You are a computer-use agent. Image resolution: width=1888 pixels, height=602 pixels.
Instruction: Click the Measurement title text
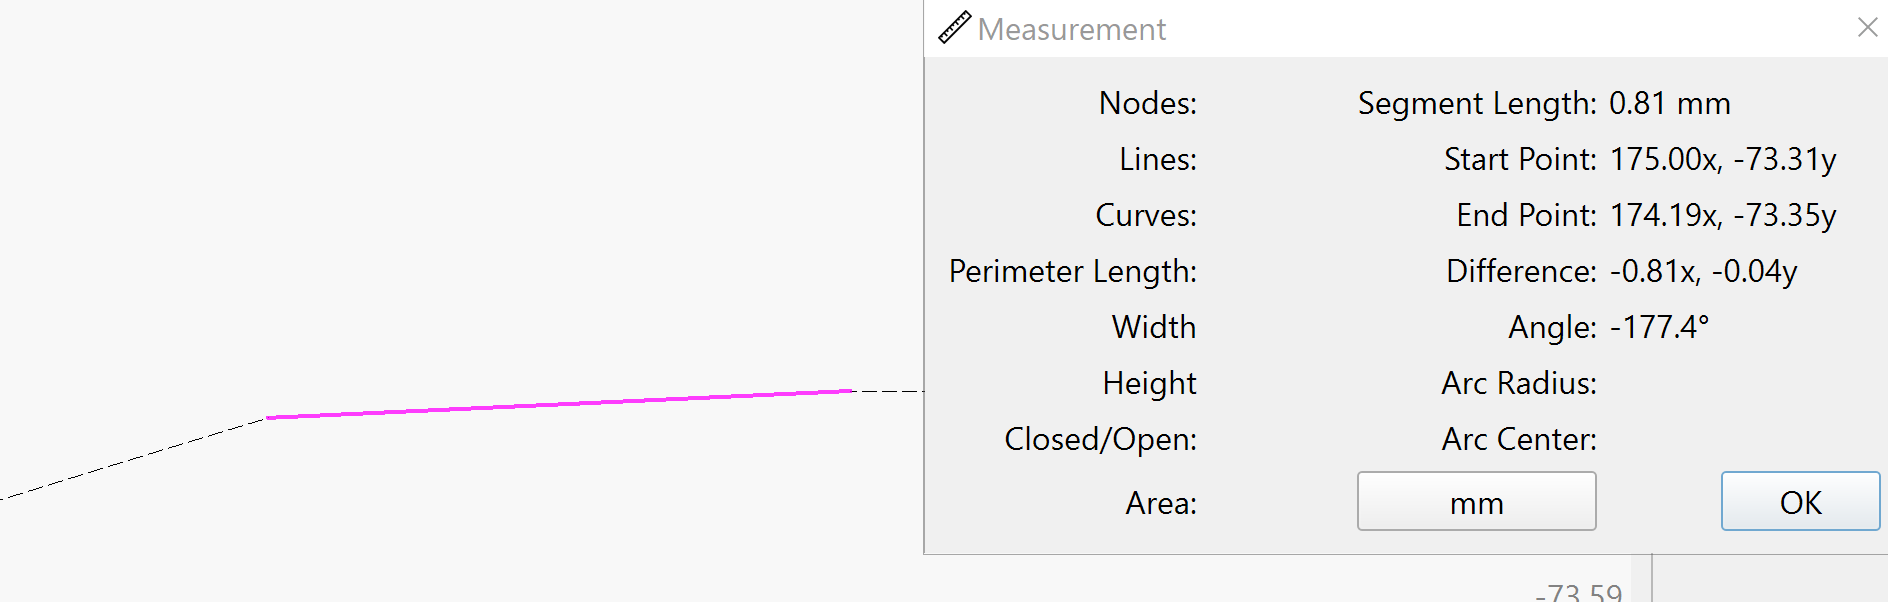tap(1071, 30)
